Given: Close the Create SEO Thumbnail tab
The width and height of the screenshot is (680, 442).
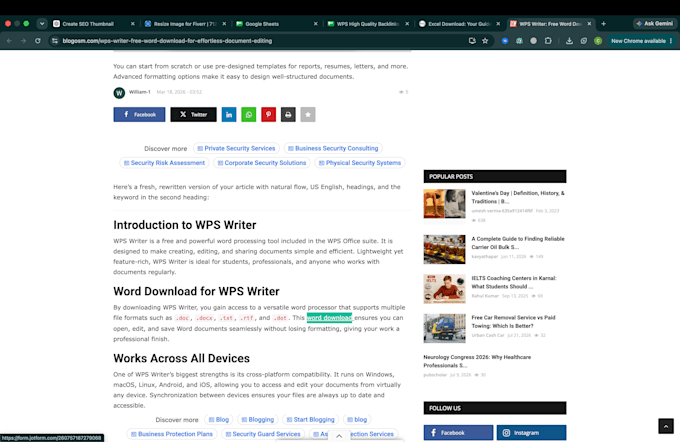Looking at the screenshot, I should click(x=133, y=24).
